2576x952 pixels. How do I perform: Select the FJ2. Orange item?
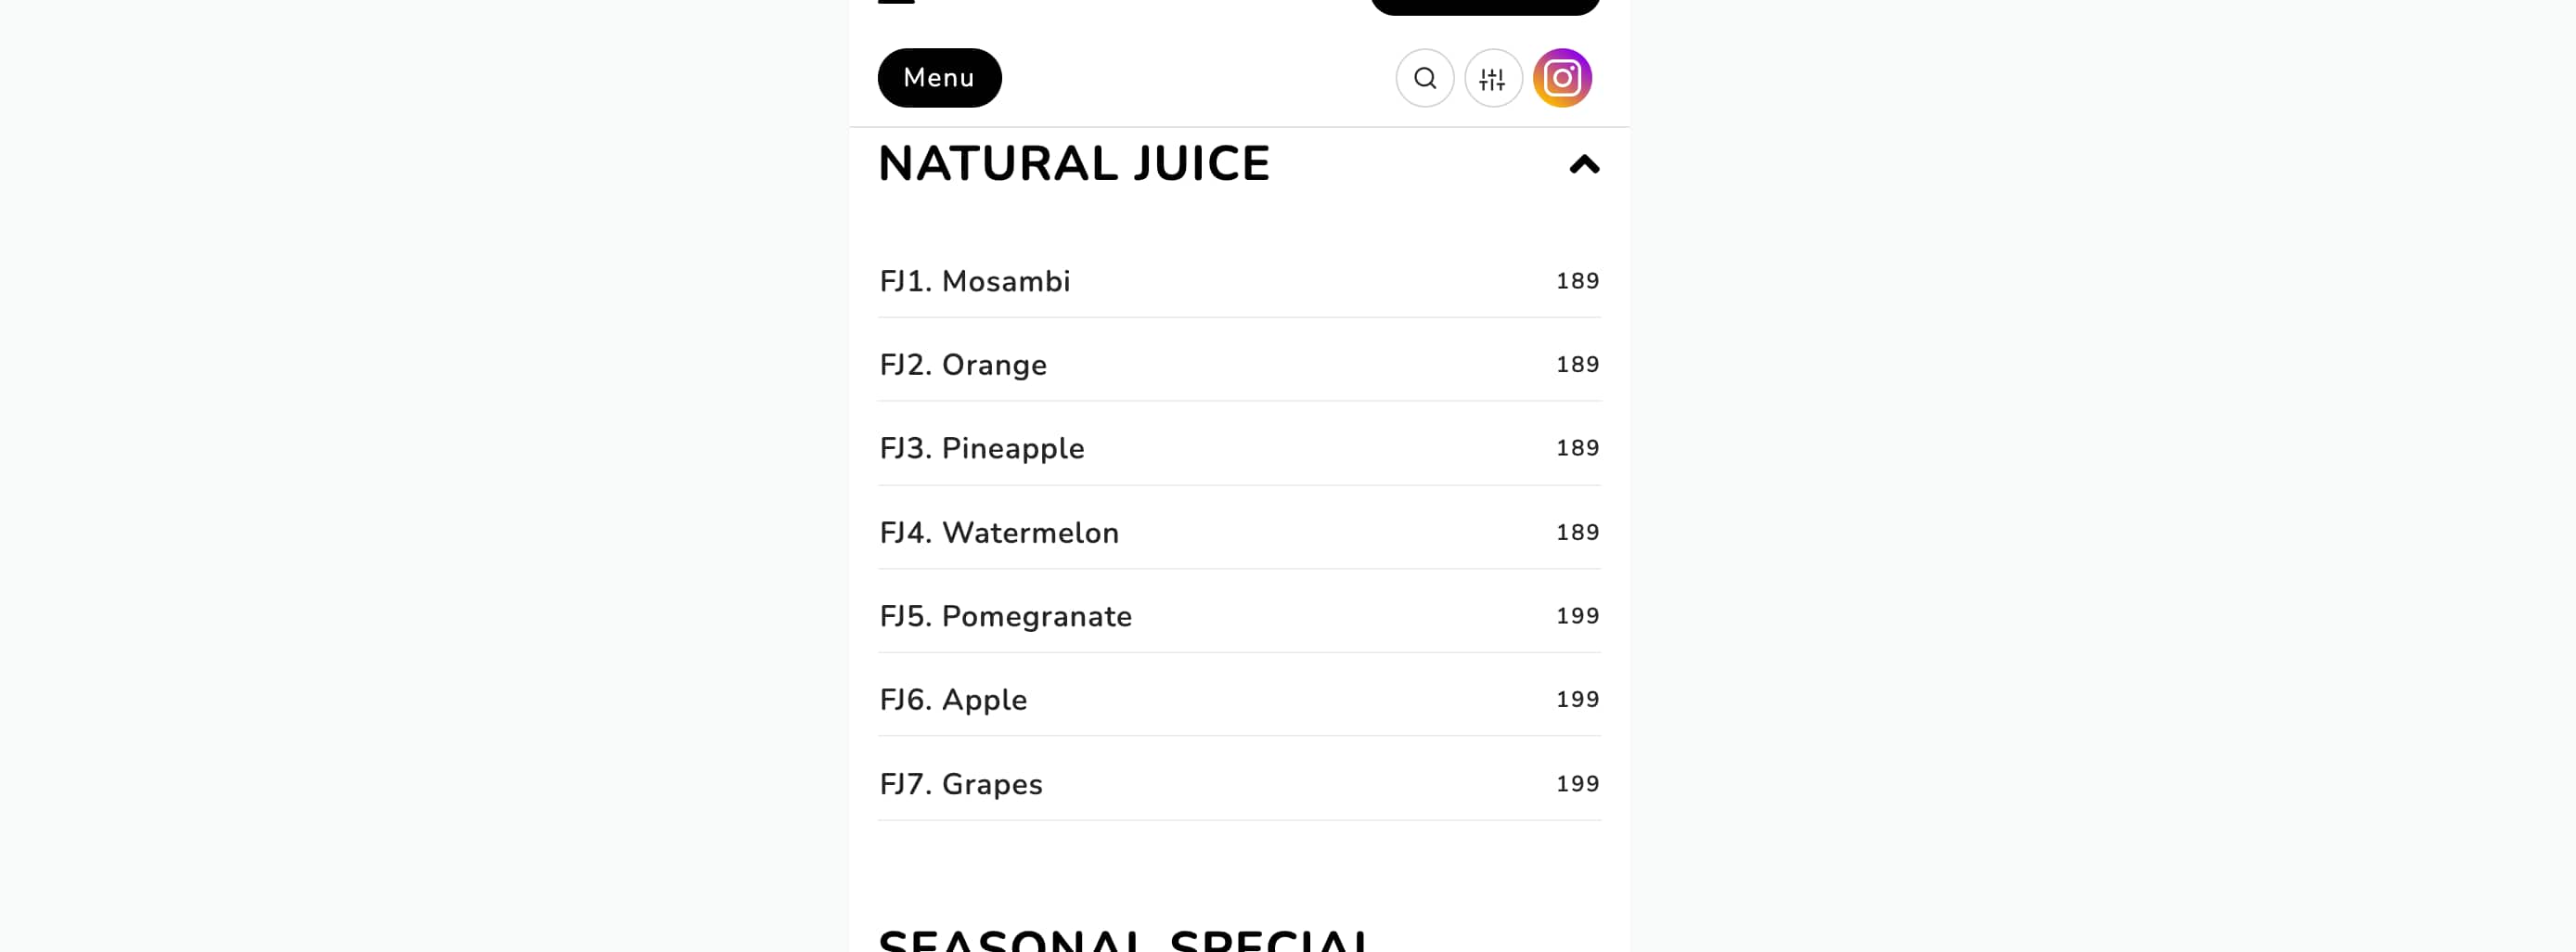[x=963, y=365]
